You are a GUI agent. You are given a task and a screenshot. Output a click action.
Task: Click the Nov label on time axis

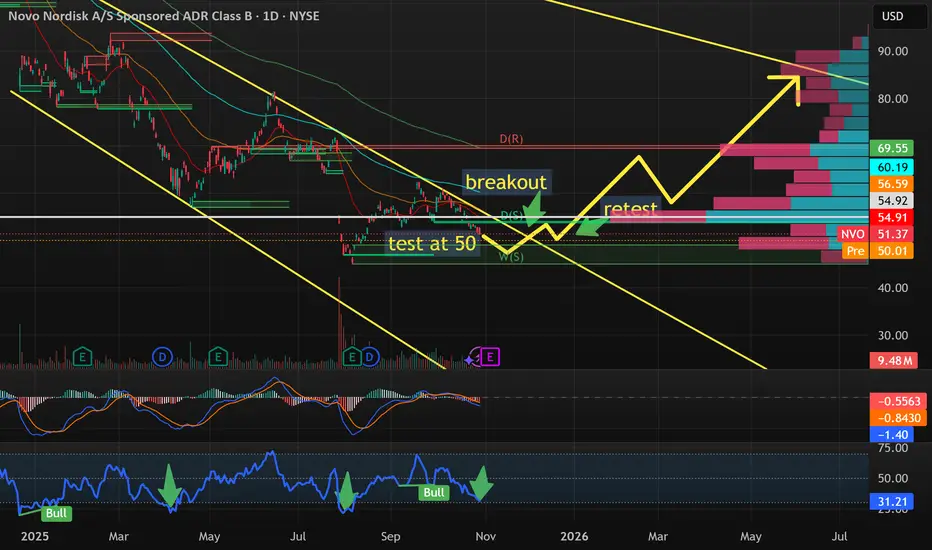486,536
